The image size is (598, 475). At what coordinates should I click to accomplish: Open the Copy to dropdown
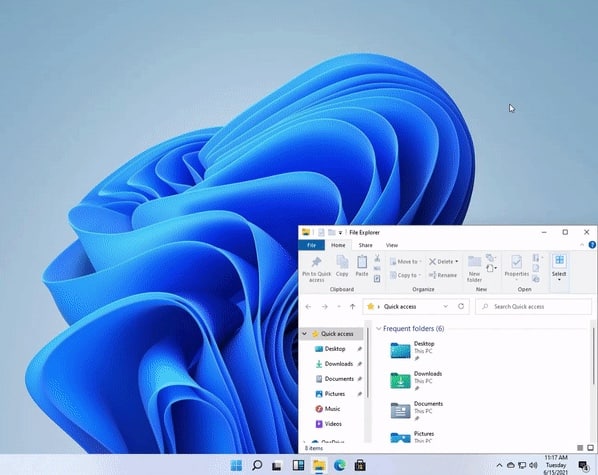pos(405,275)
